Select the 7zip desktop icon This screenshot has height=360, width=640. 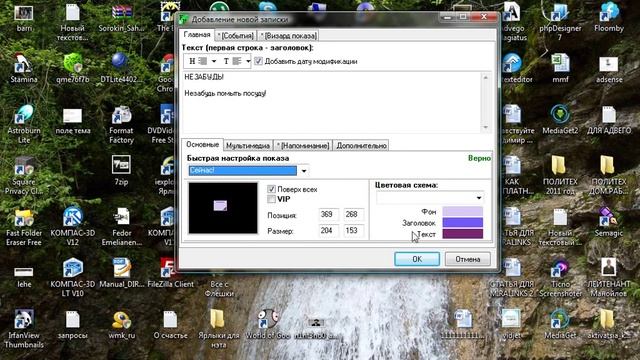[121, 170]
